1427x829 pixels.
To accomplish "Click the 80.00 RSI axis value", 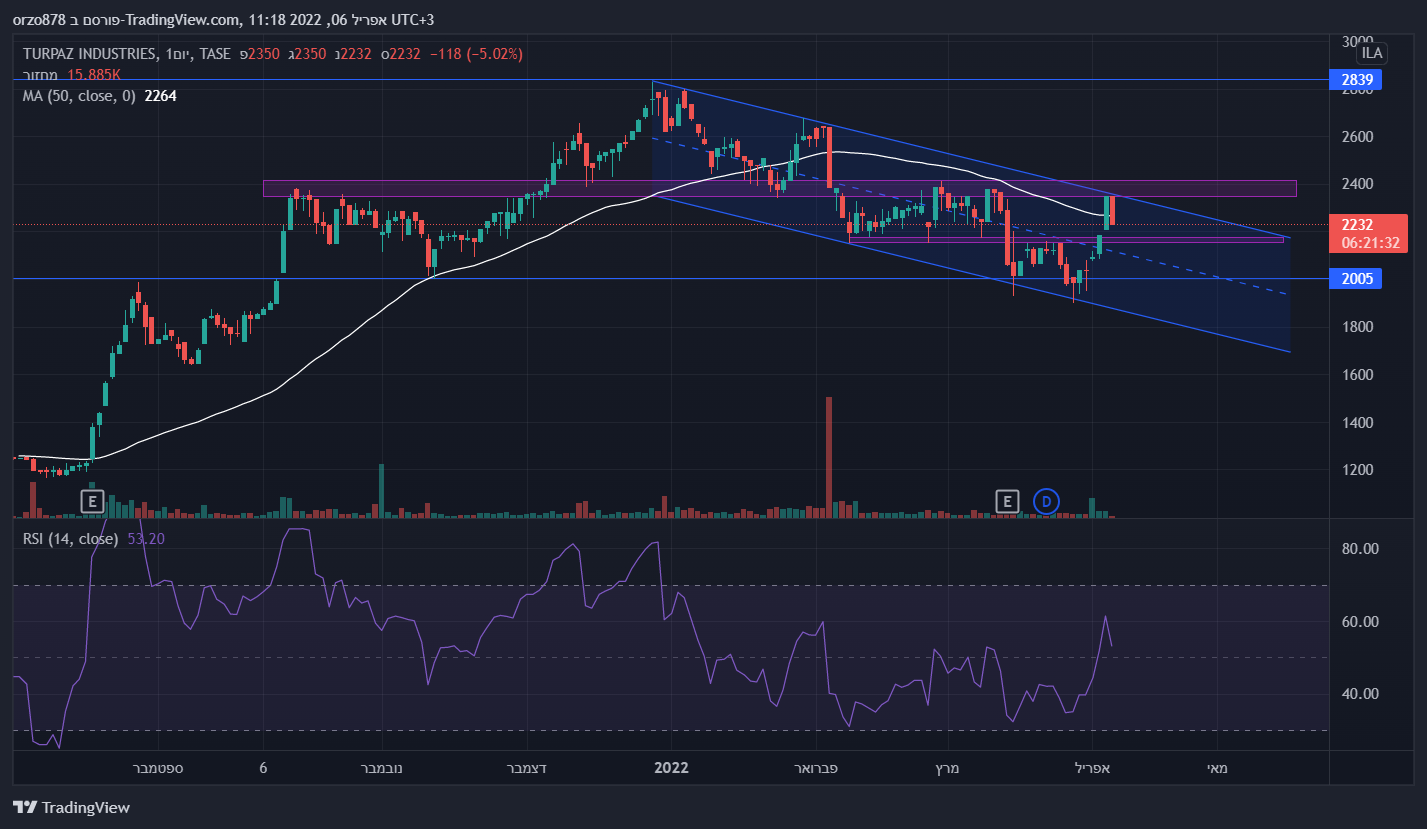I will [1360, 549].
